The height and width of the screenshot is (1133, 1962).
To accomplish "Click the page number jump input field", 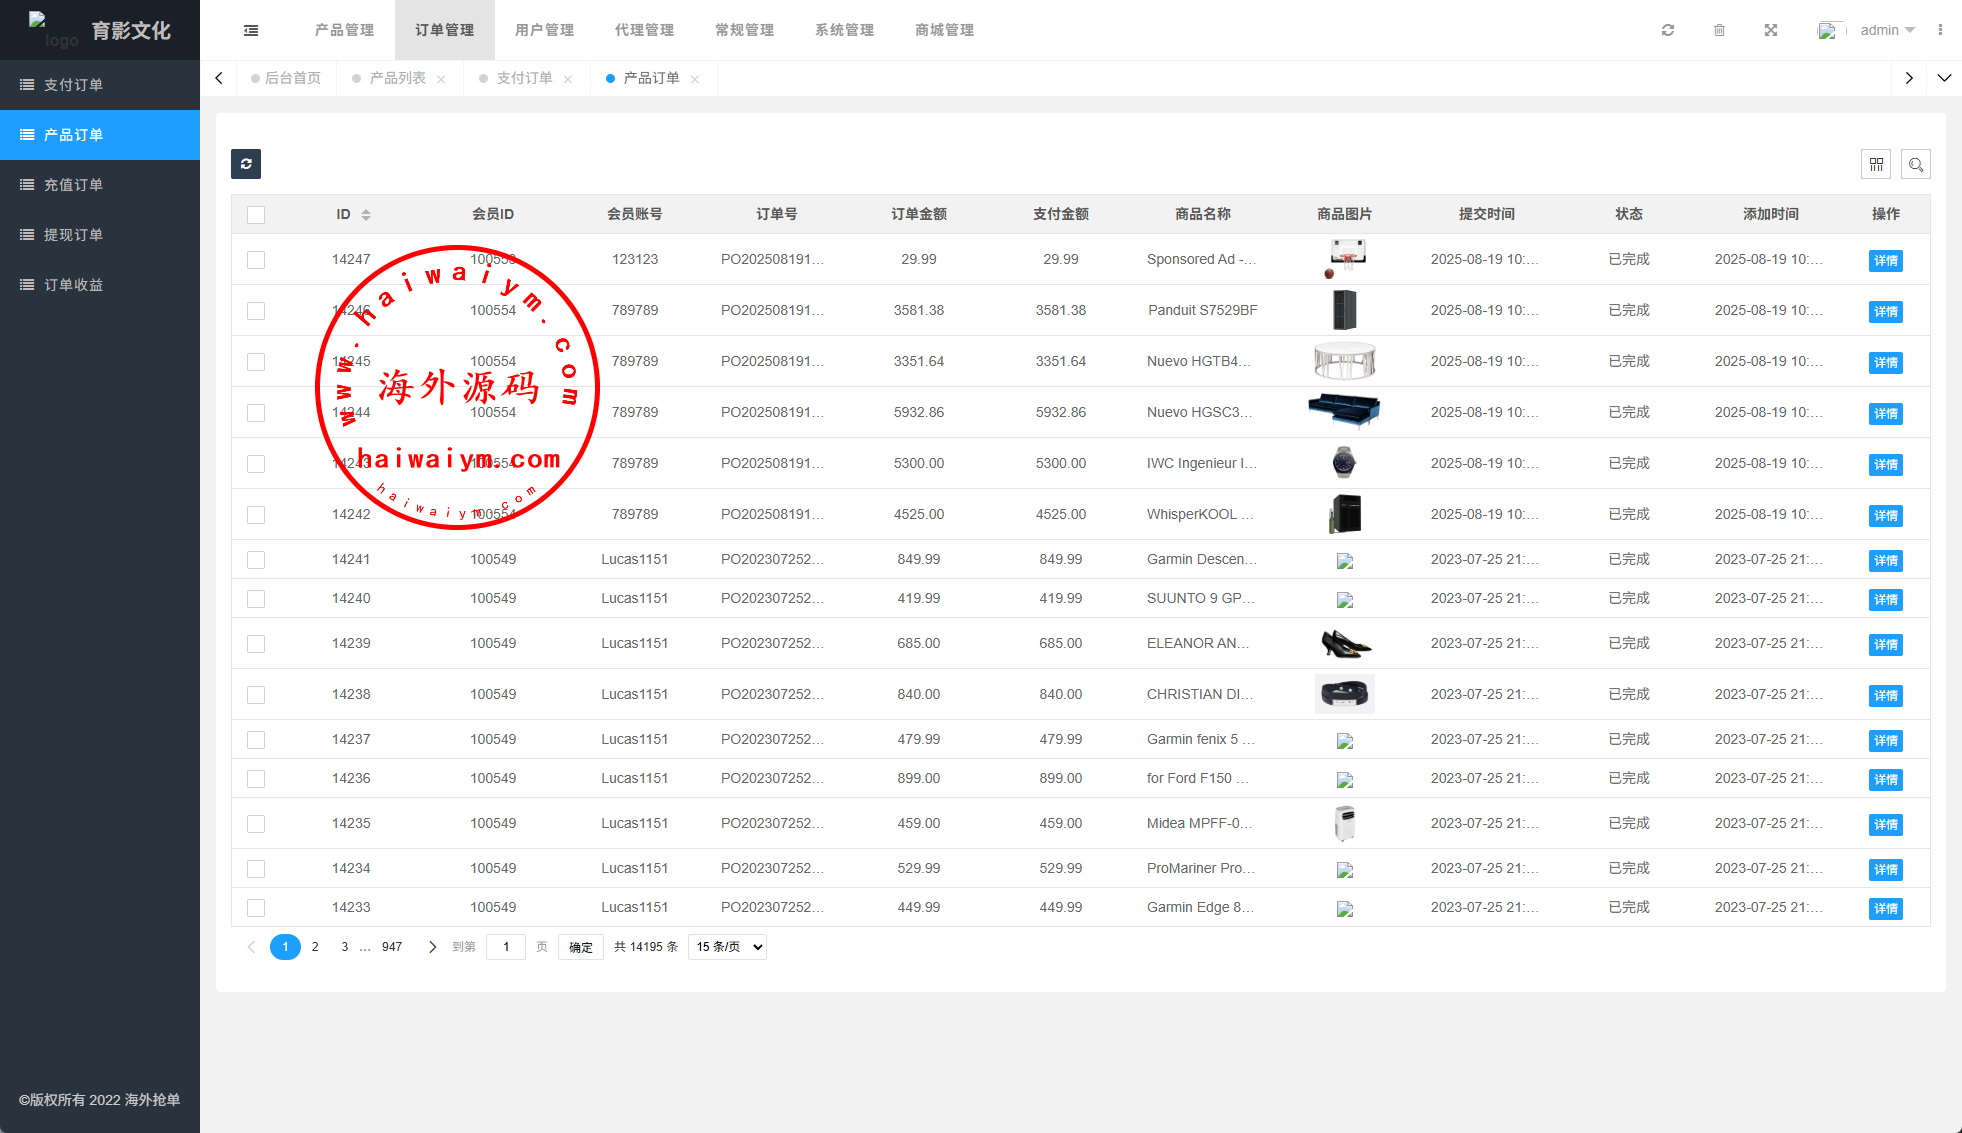I will pos(506,947).
